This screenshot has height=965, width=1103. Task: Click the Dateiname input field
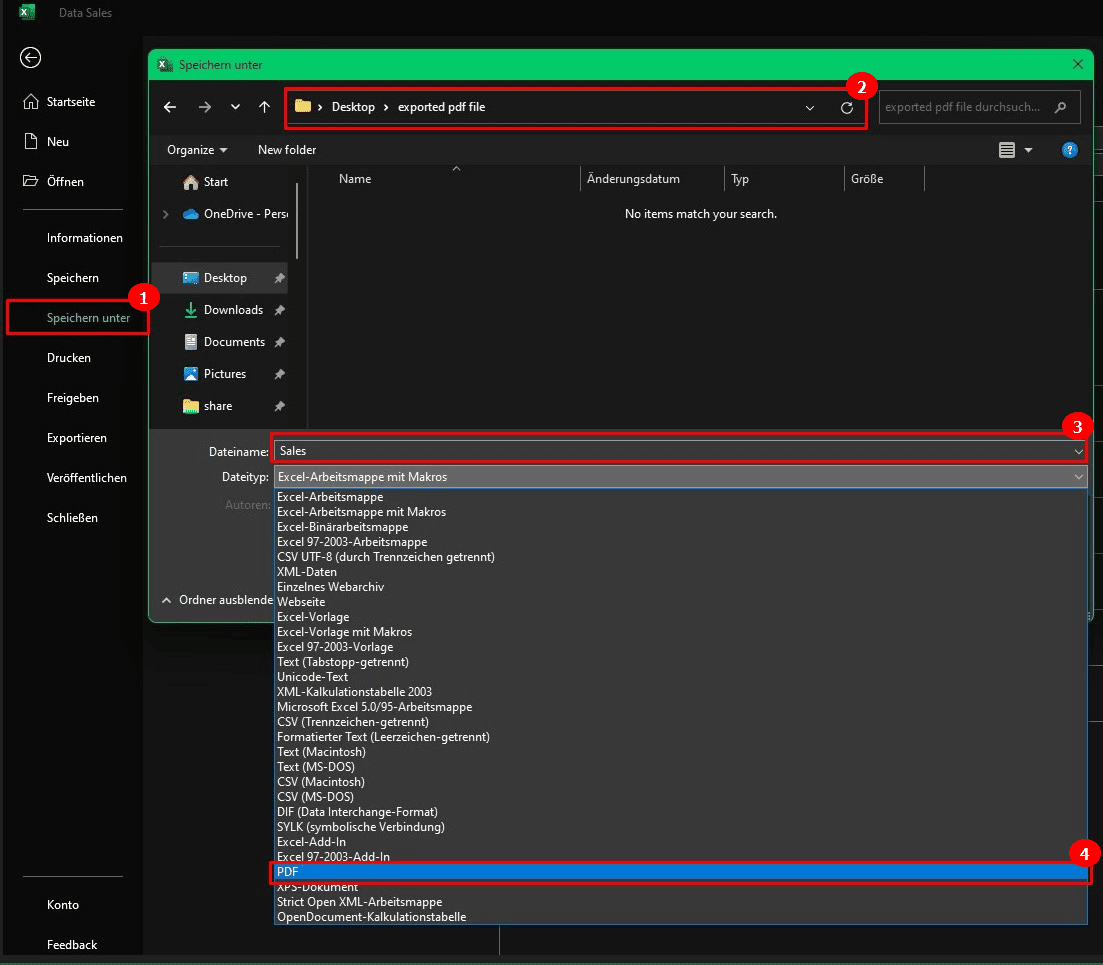(670, 451)
